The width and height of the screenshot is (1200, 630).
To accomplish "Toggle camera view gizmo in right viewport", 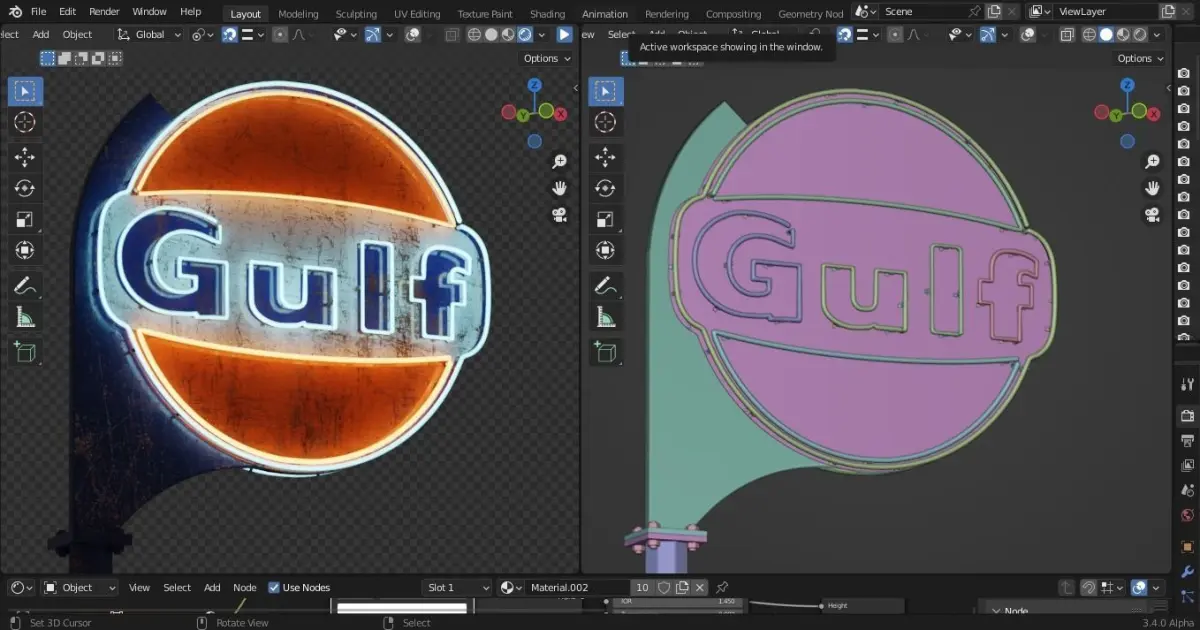I will 1153,215.
